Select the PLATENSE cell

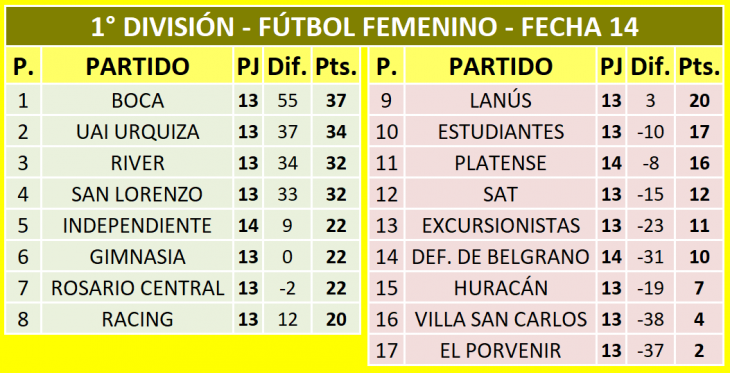500,163
